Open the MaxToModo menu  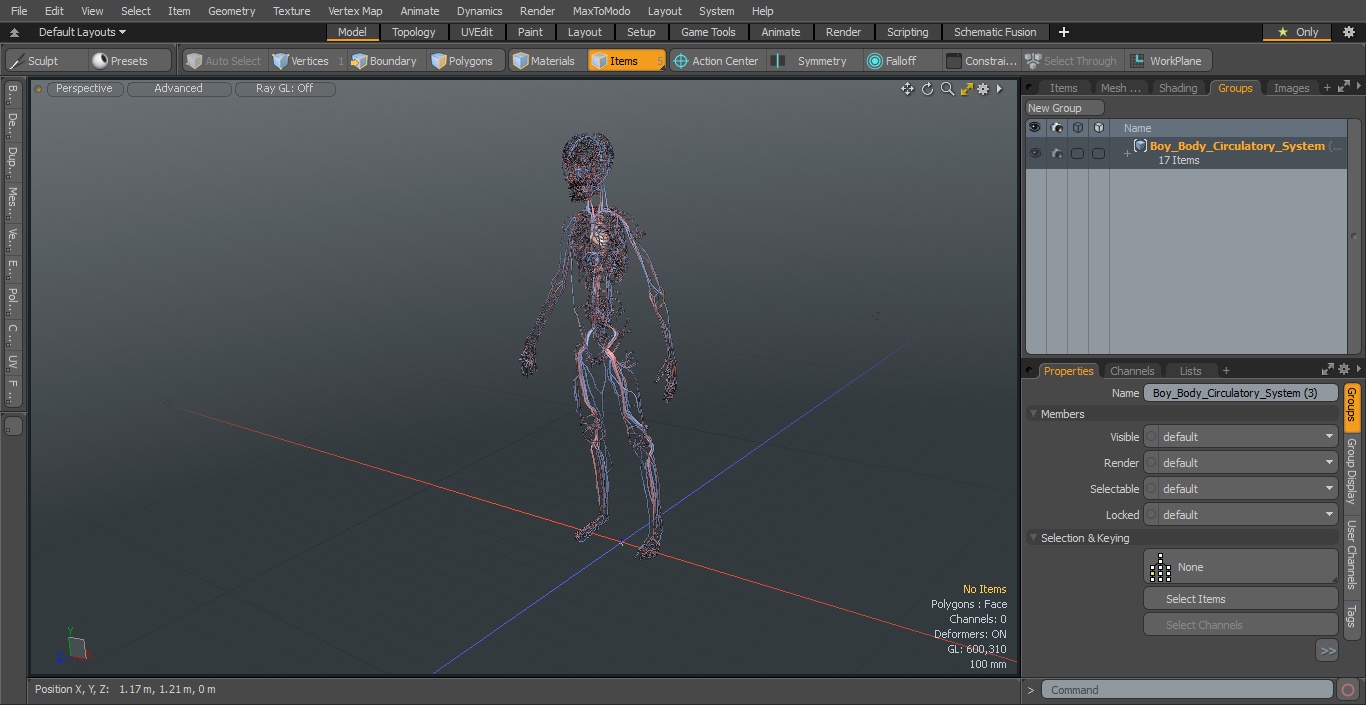pos(601,11)
